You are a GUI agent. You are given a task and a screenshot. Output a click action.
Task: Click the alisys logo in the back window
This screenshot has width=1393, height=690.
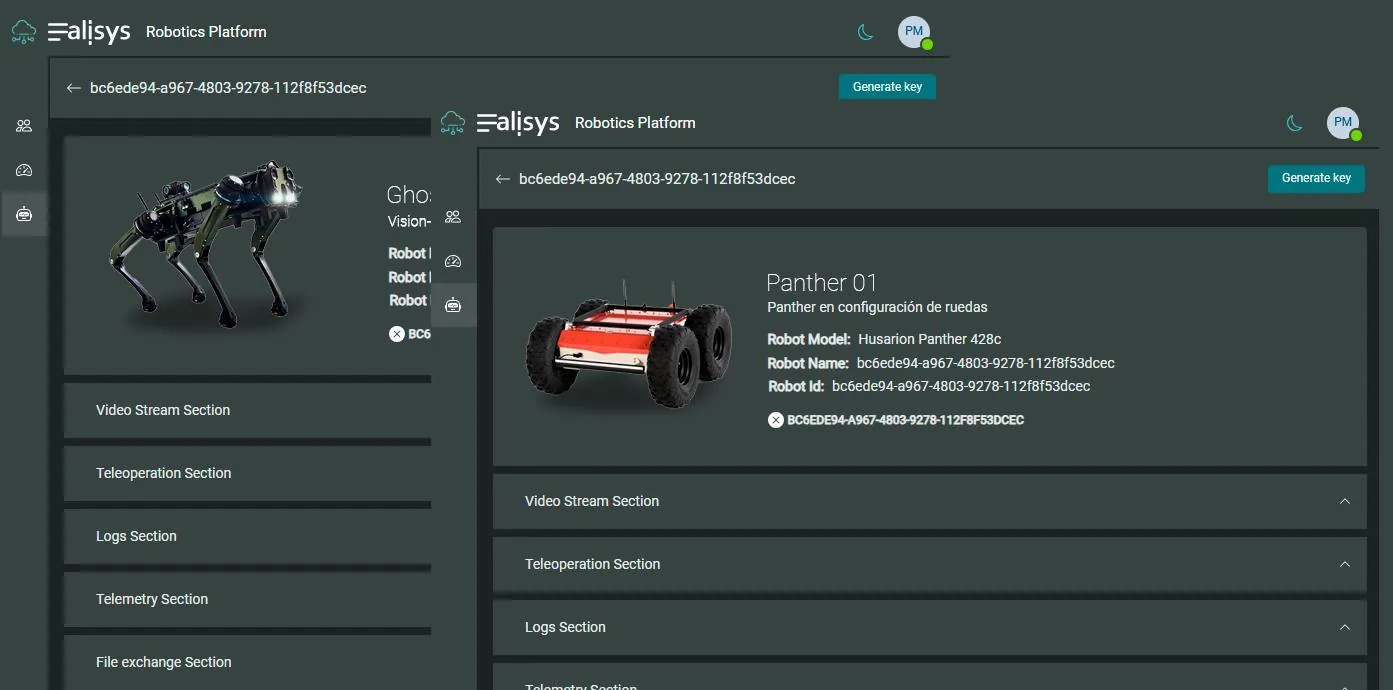point(89,32)
